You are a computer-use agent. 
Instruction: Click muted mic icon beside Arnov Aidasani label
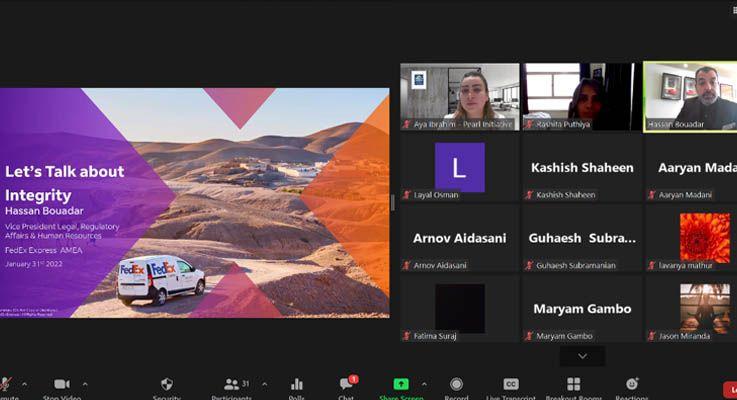pyautogui.click(x=407, y=266)
